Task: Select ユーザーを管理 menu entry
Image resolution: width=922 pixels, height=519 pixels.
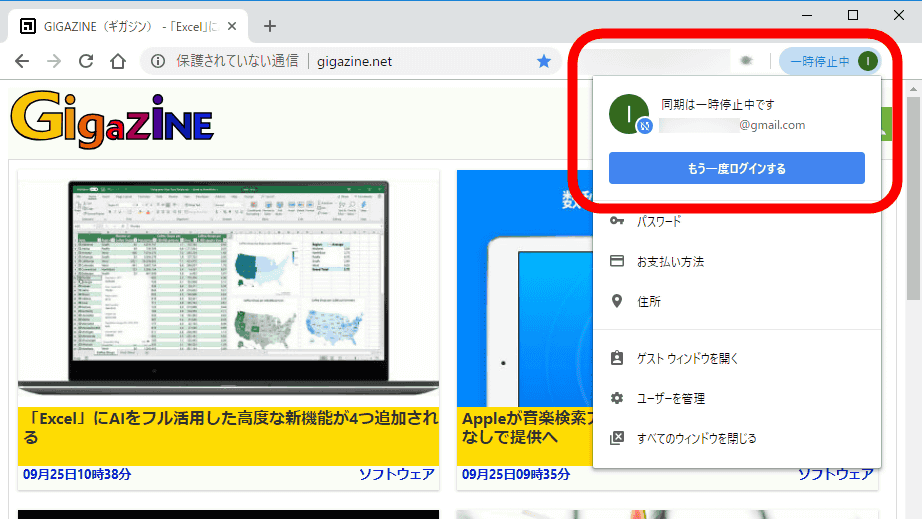Action: pos(671,398)
